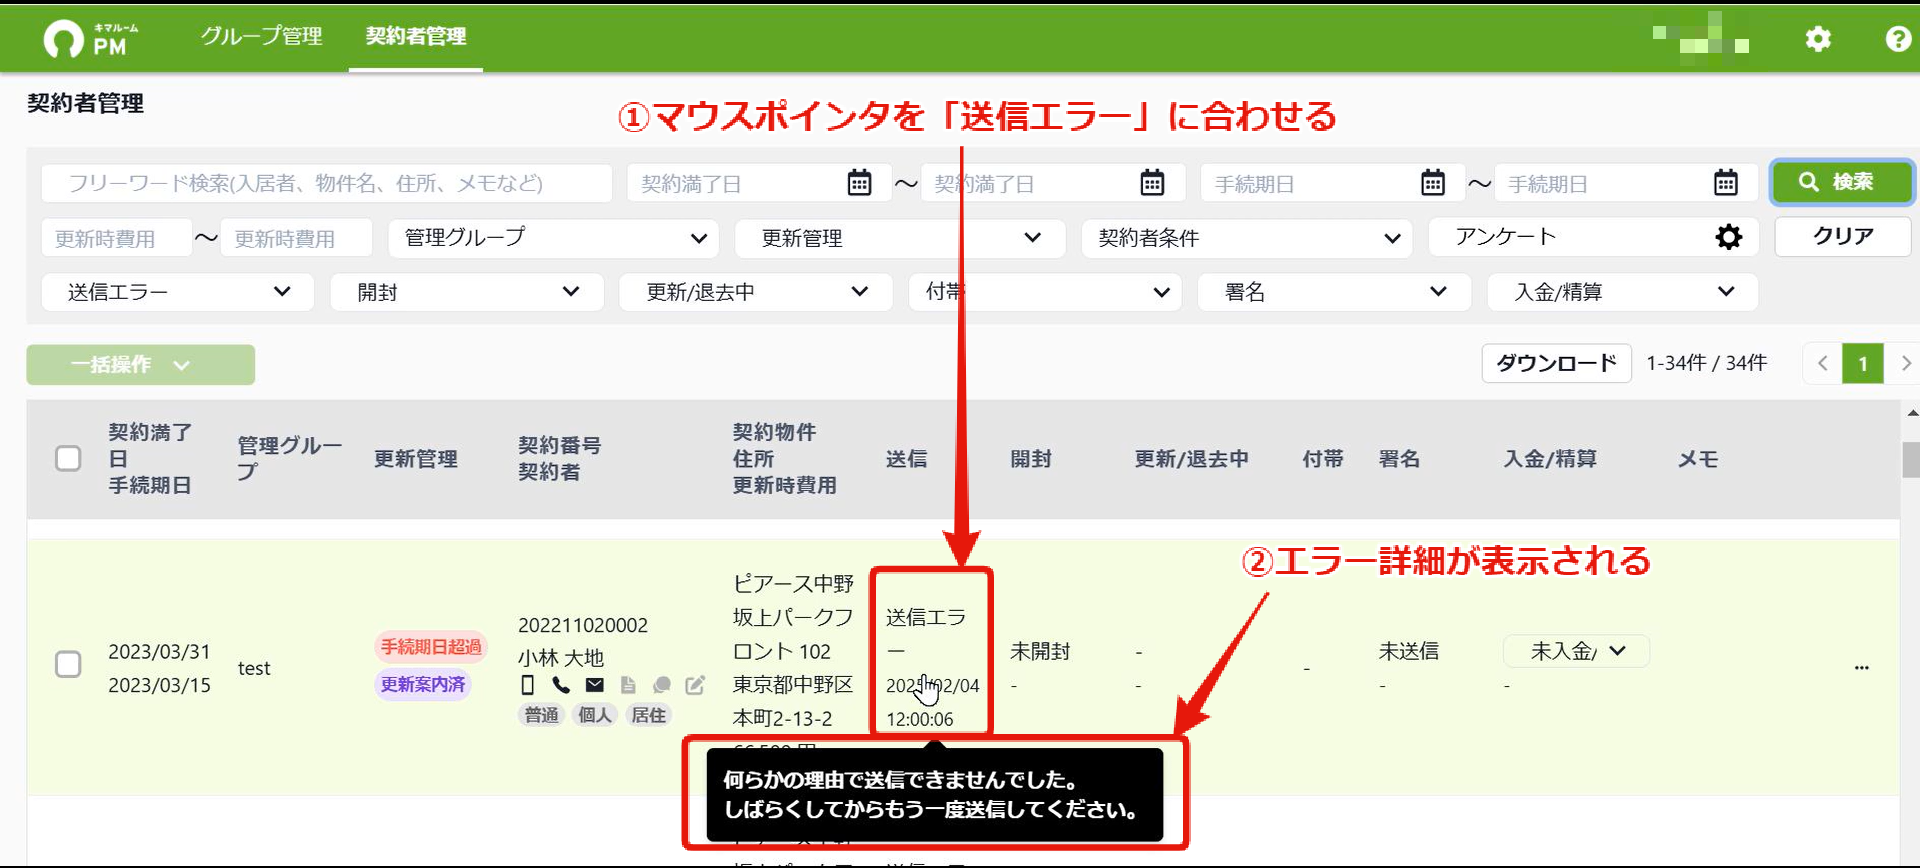Click the アンケート filter field

[x=1593, y=237]
